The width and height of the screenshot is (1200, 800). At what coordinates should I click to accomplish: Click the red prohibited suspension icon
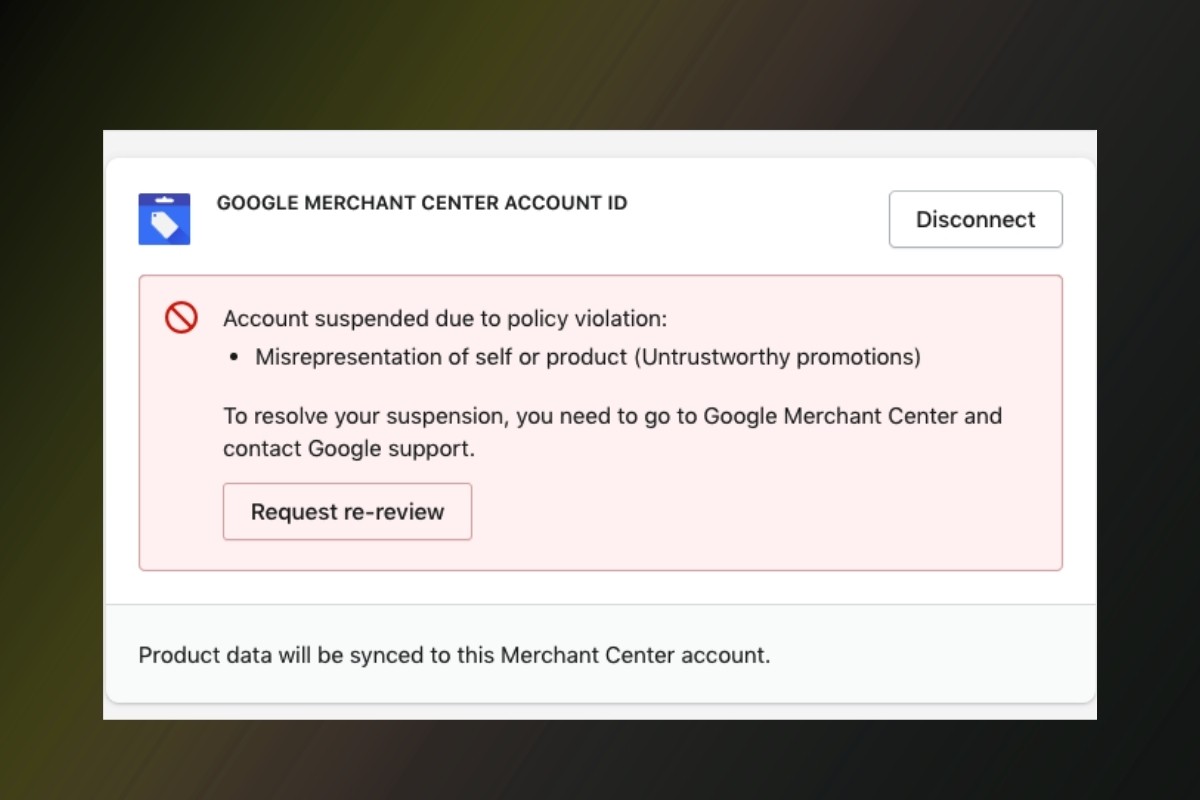(181, 318)
